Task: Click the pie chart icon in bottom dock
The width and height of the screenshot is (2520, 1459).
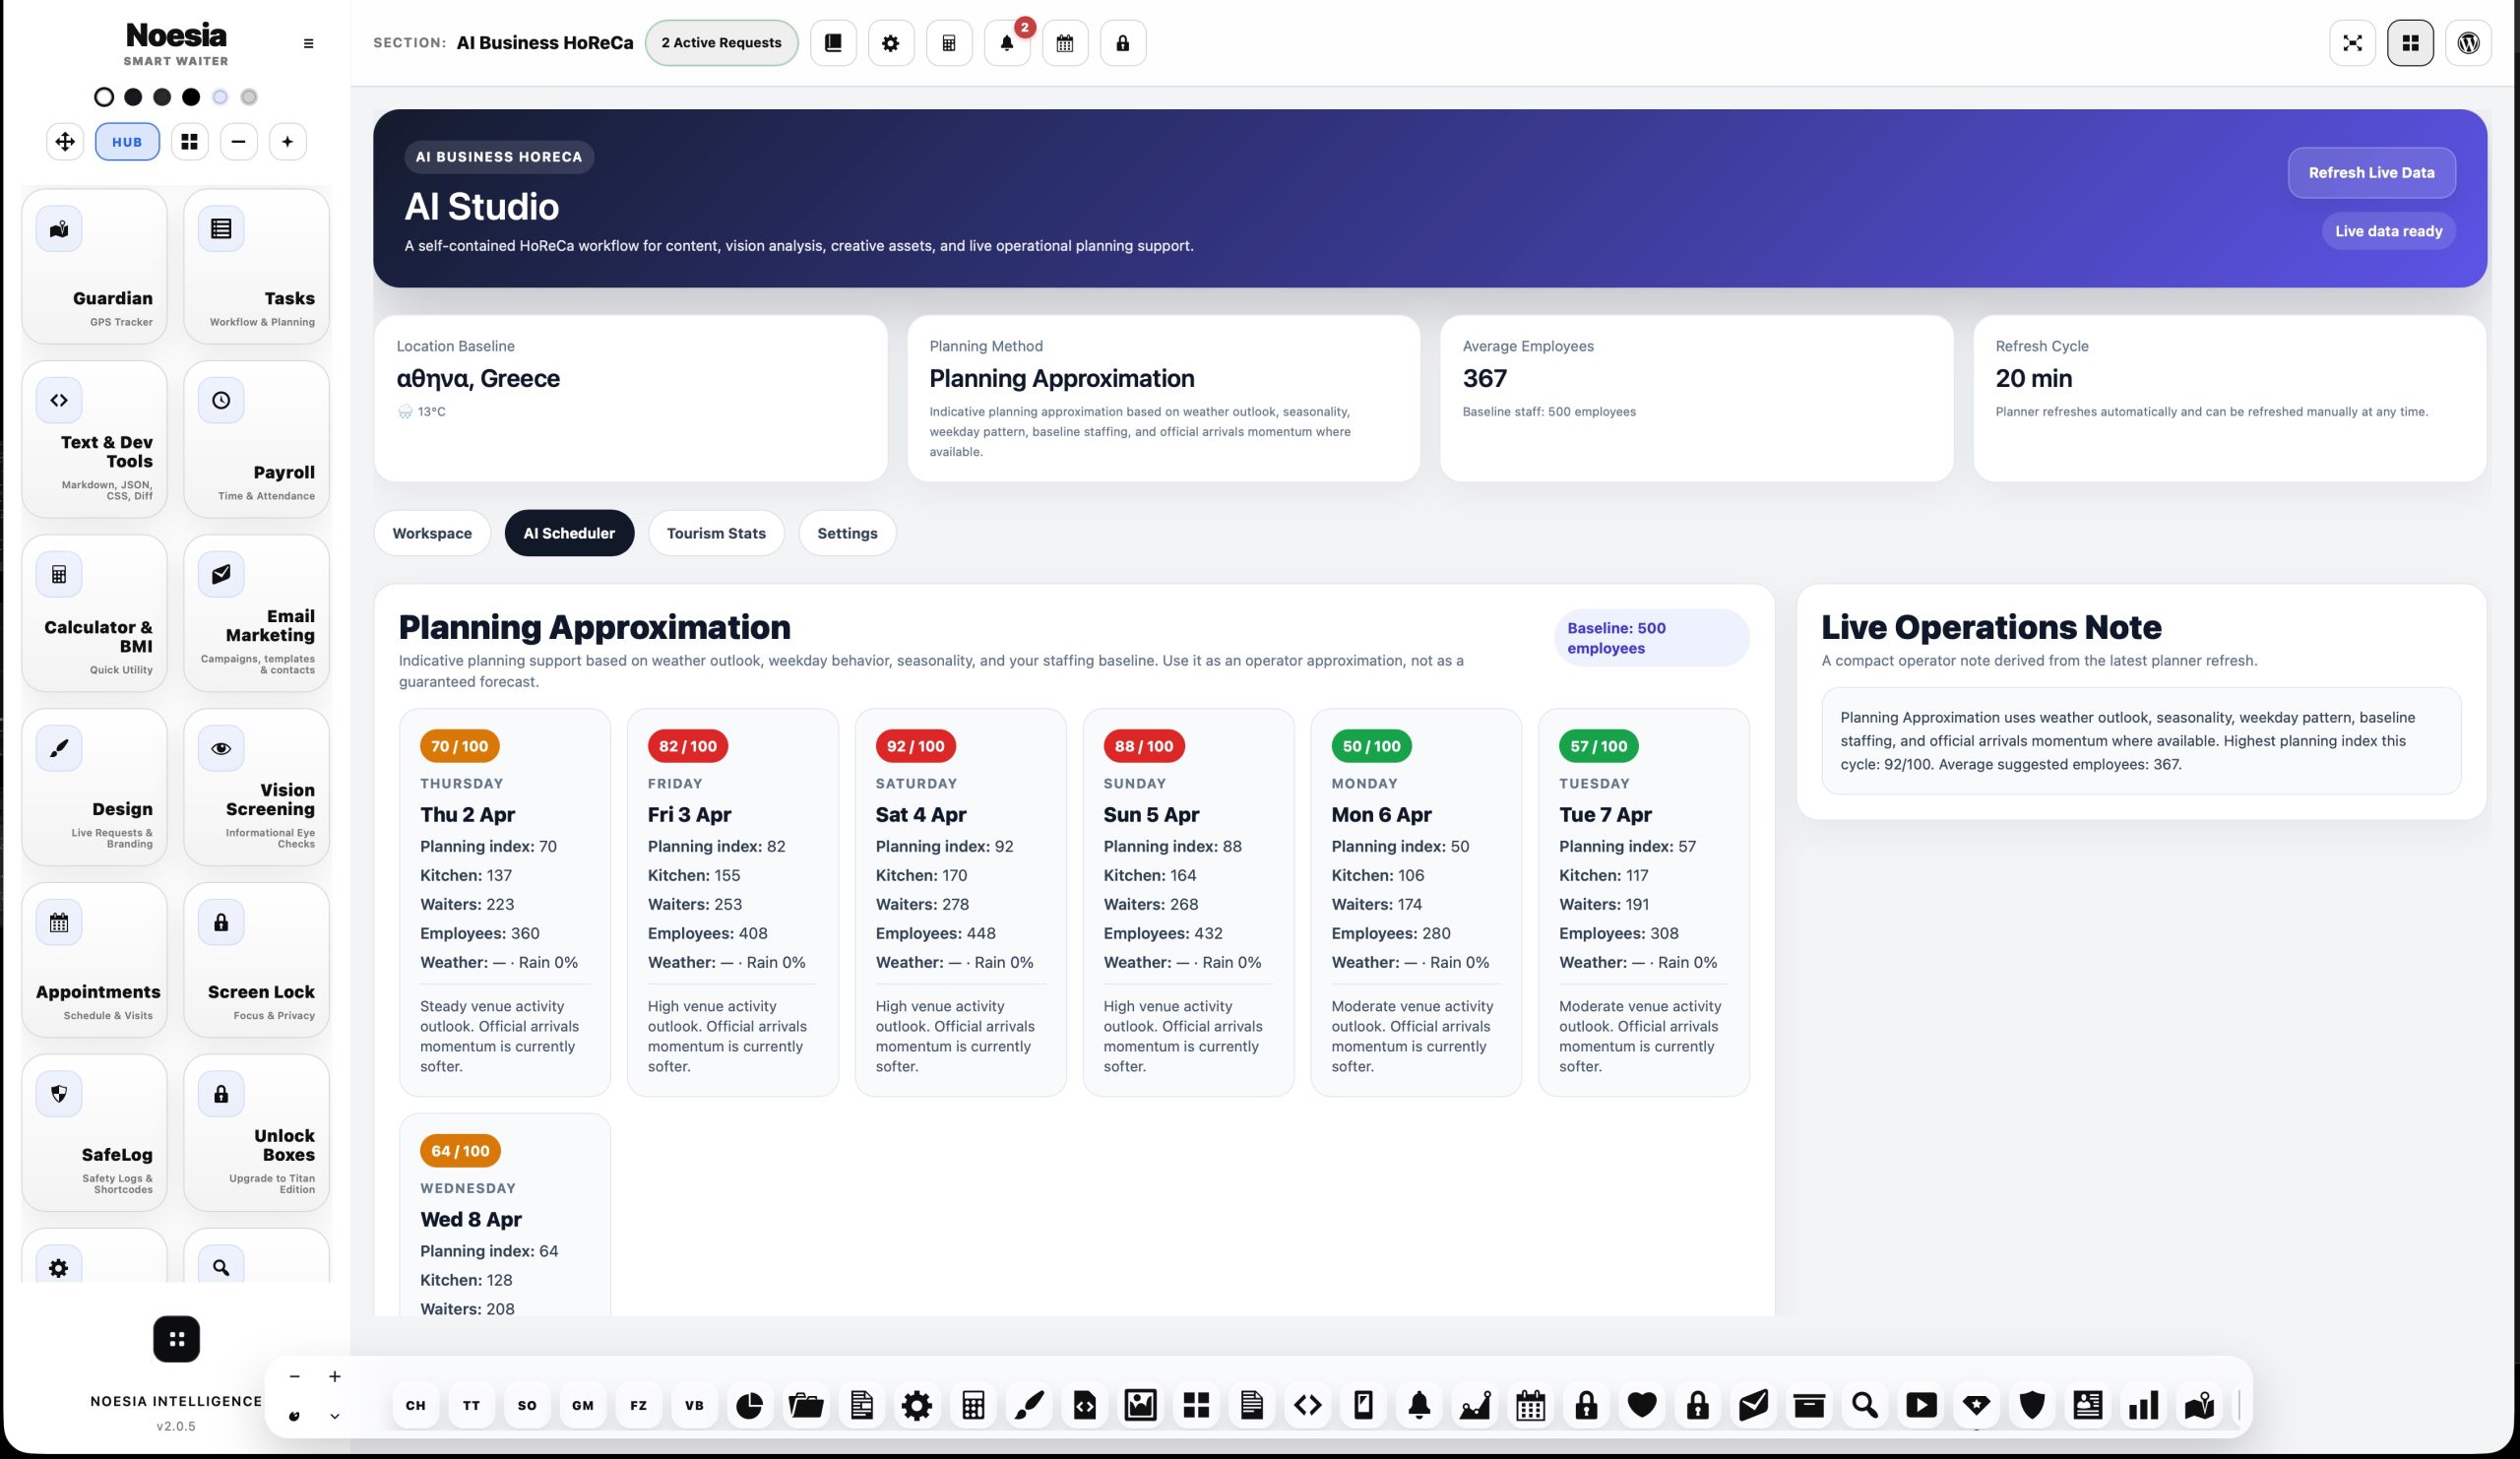Action: tap(750, 1405)
